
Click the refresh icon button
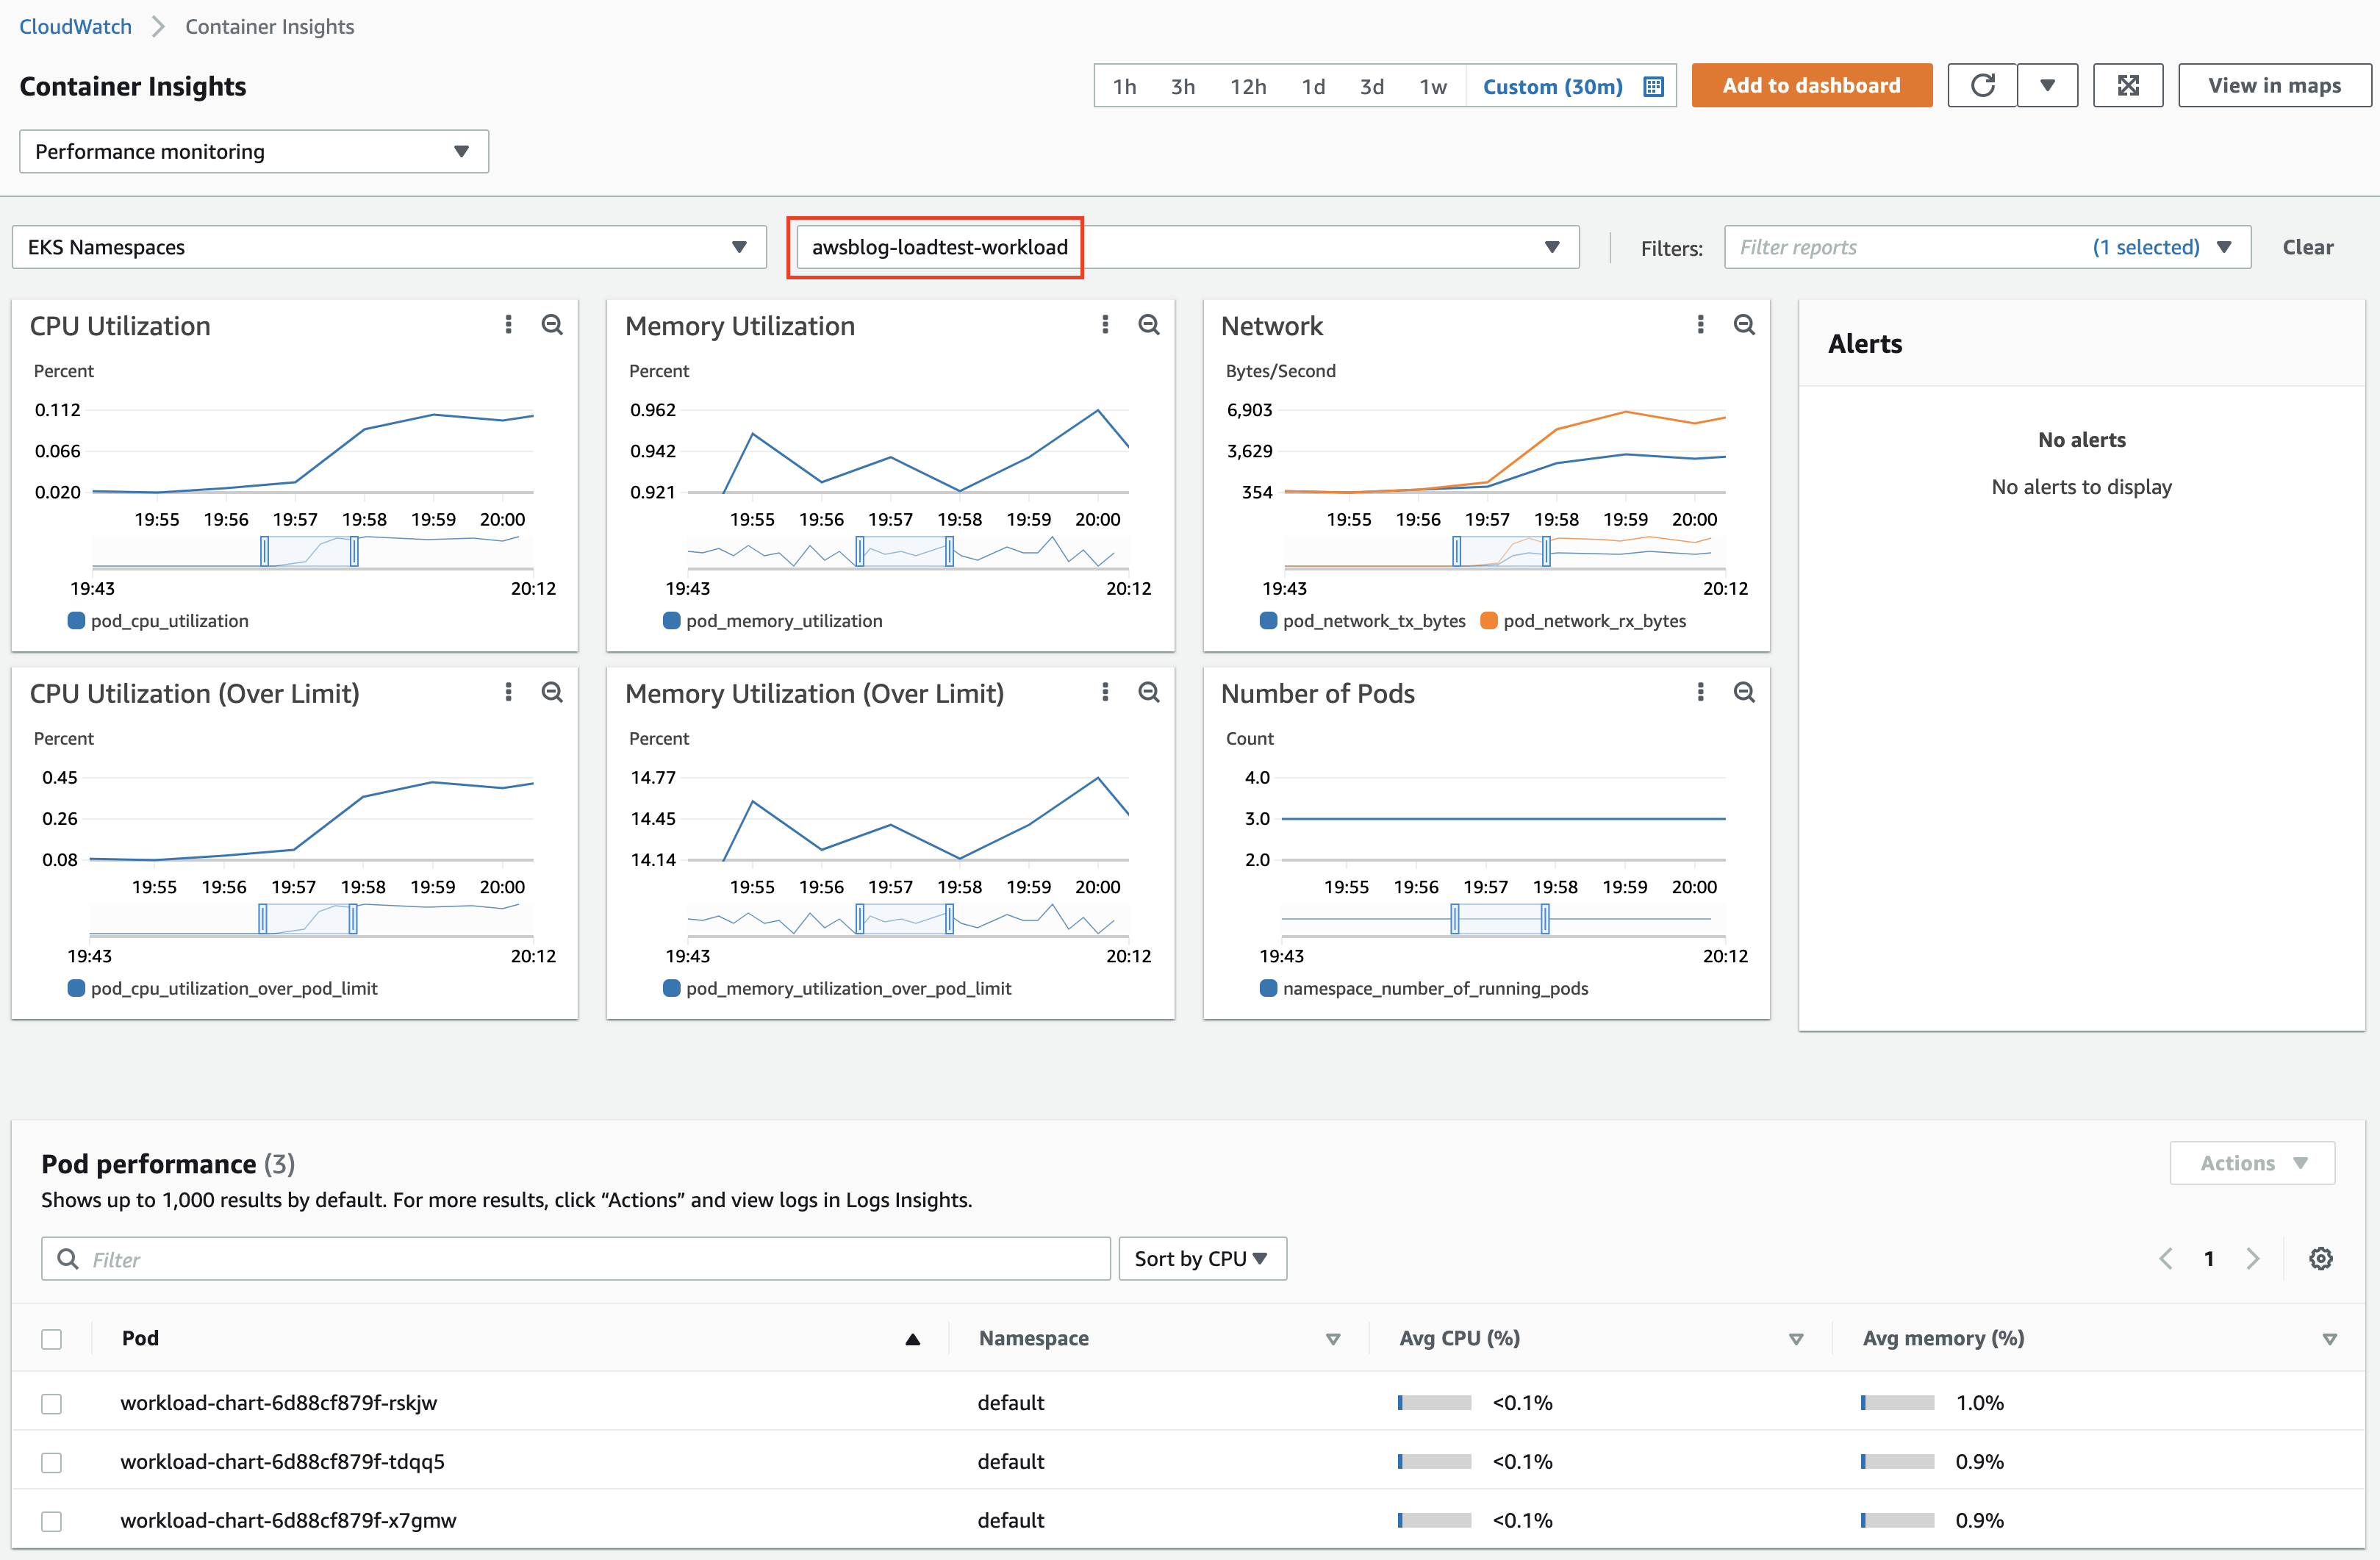tap(1981, 86)
